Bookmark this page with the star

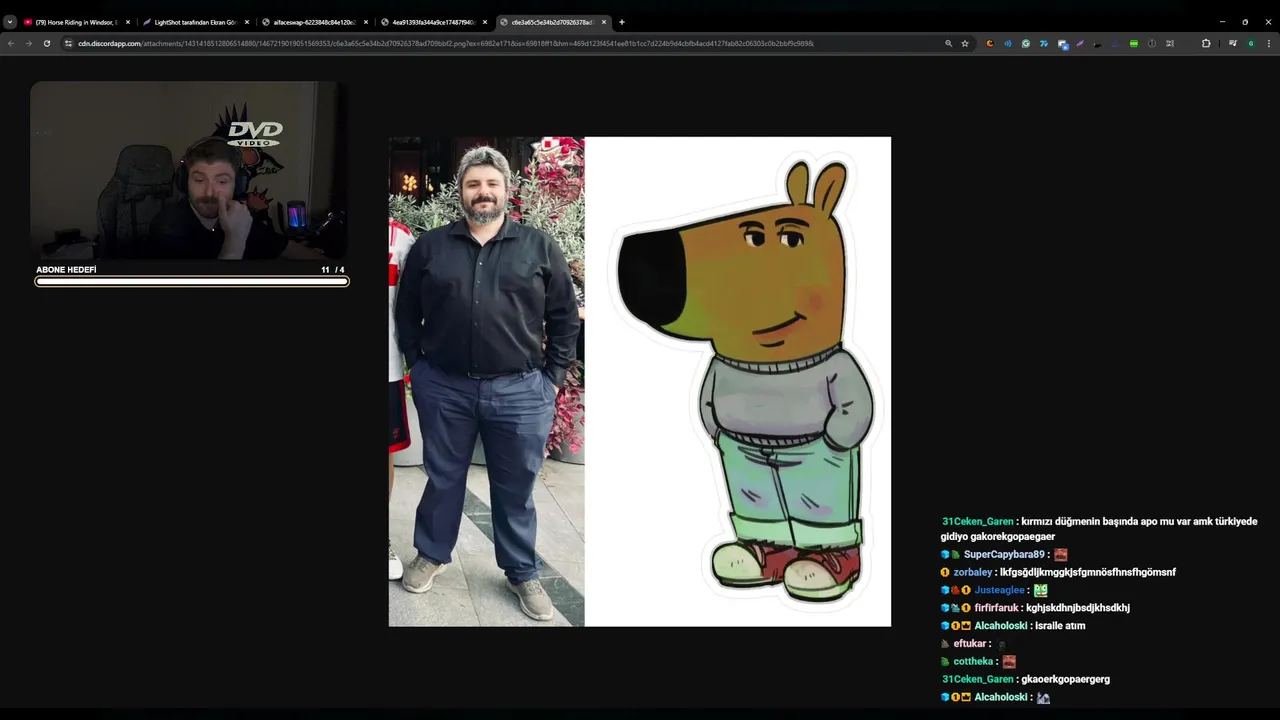(x=965, y=43)
